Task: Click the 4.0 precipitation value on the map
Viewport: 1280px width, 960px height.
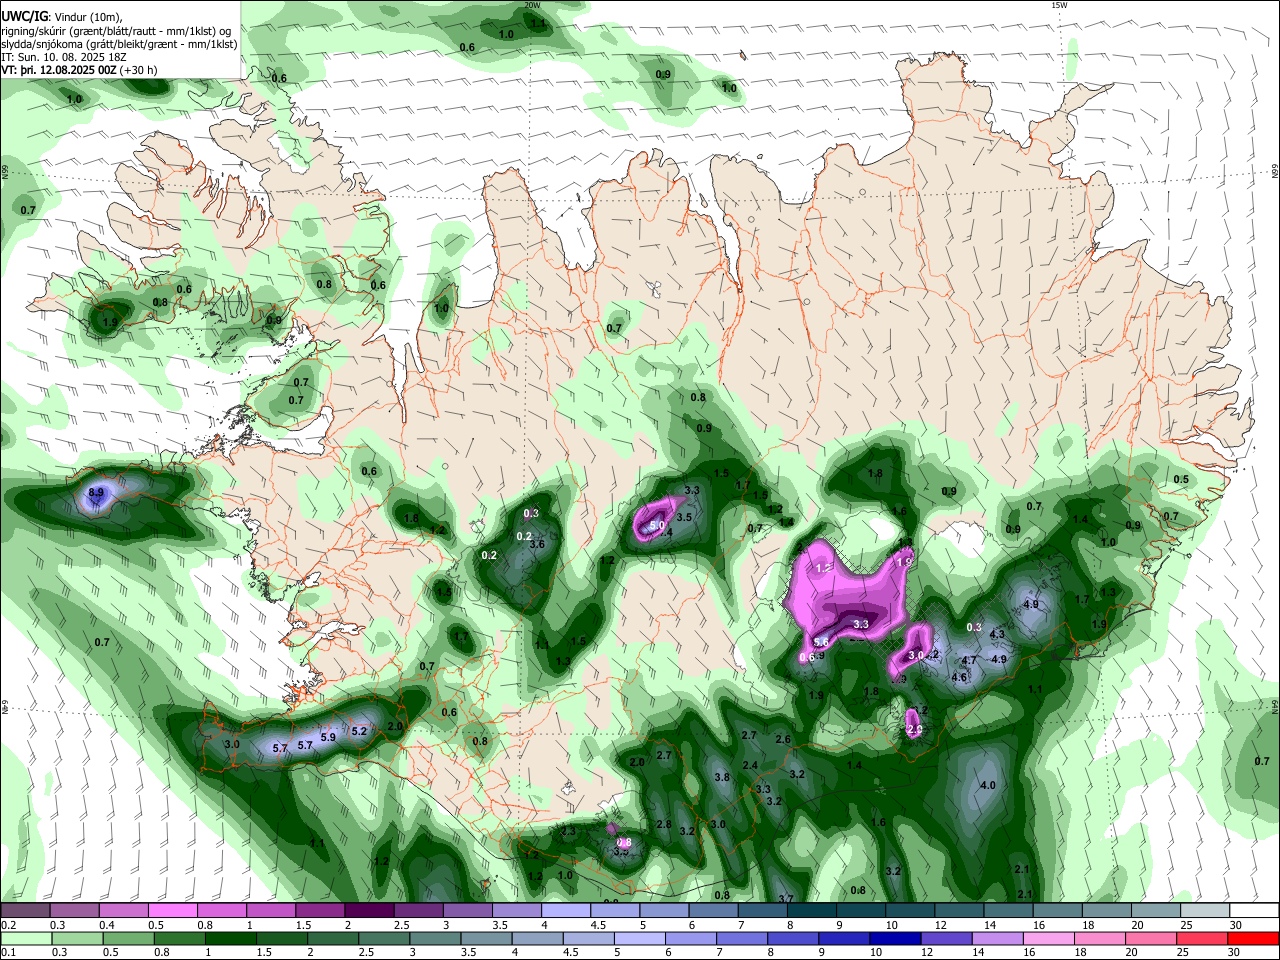Action: tap(988, 785)
